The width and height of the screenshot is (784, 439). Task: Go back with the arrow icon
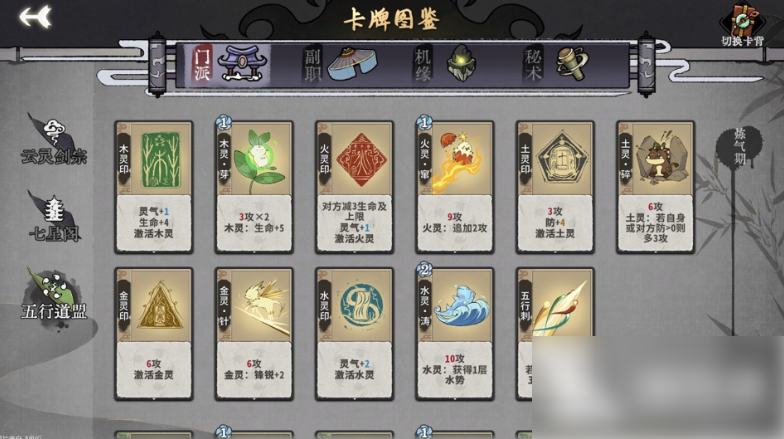point(36,16)
